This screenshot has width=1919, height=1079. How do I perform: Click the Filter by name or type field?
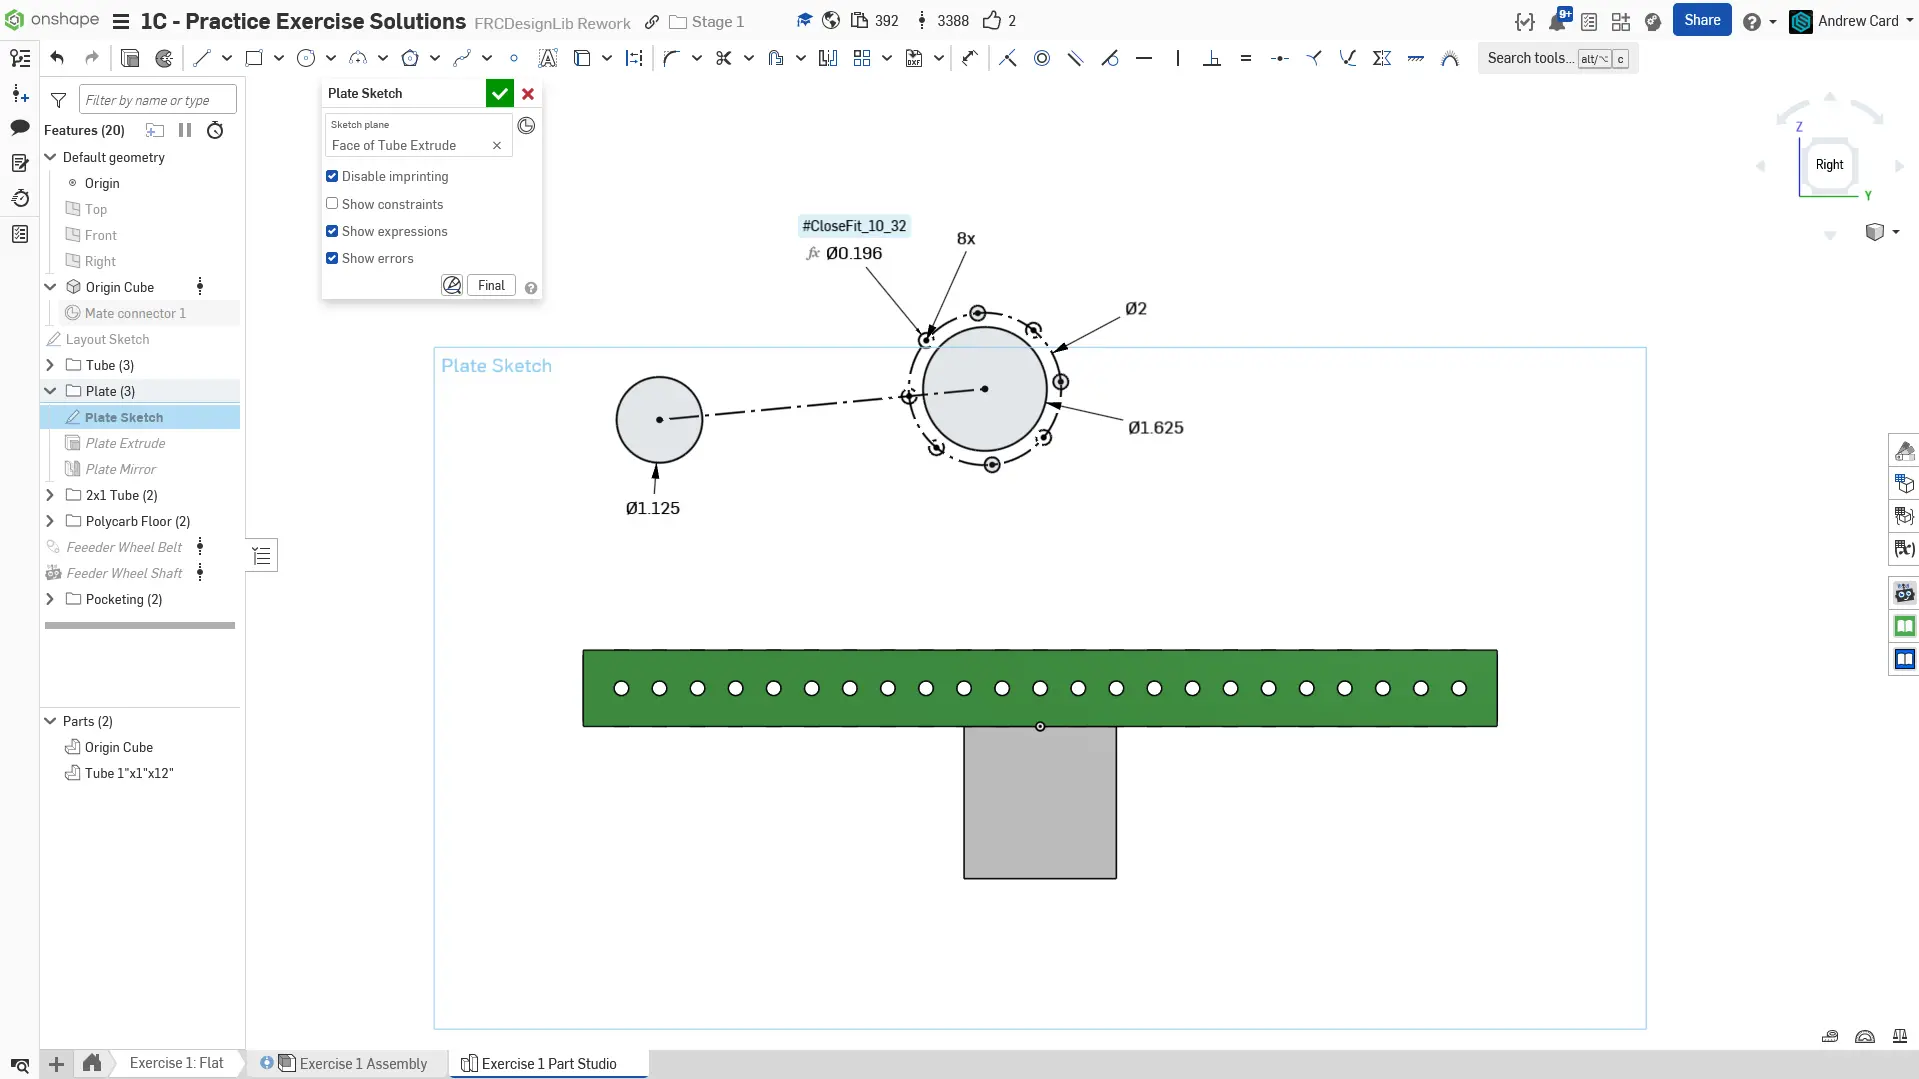(x=158, y=100)
